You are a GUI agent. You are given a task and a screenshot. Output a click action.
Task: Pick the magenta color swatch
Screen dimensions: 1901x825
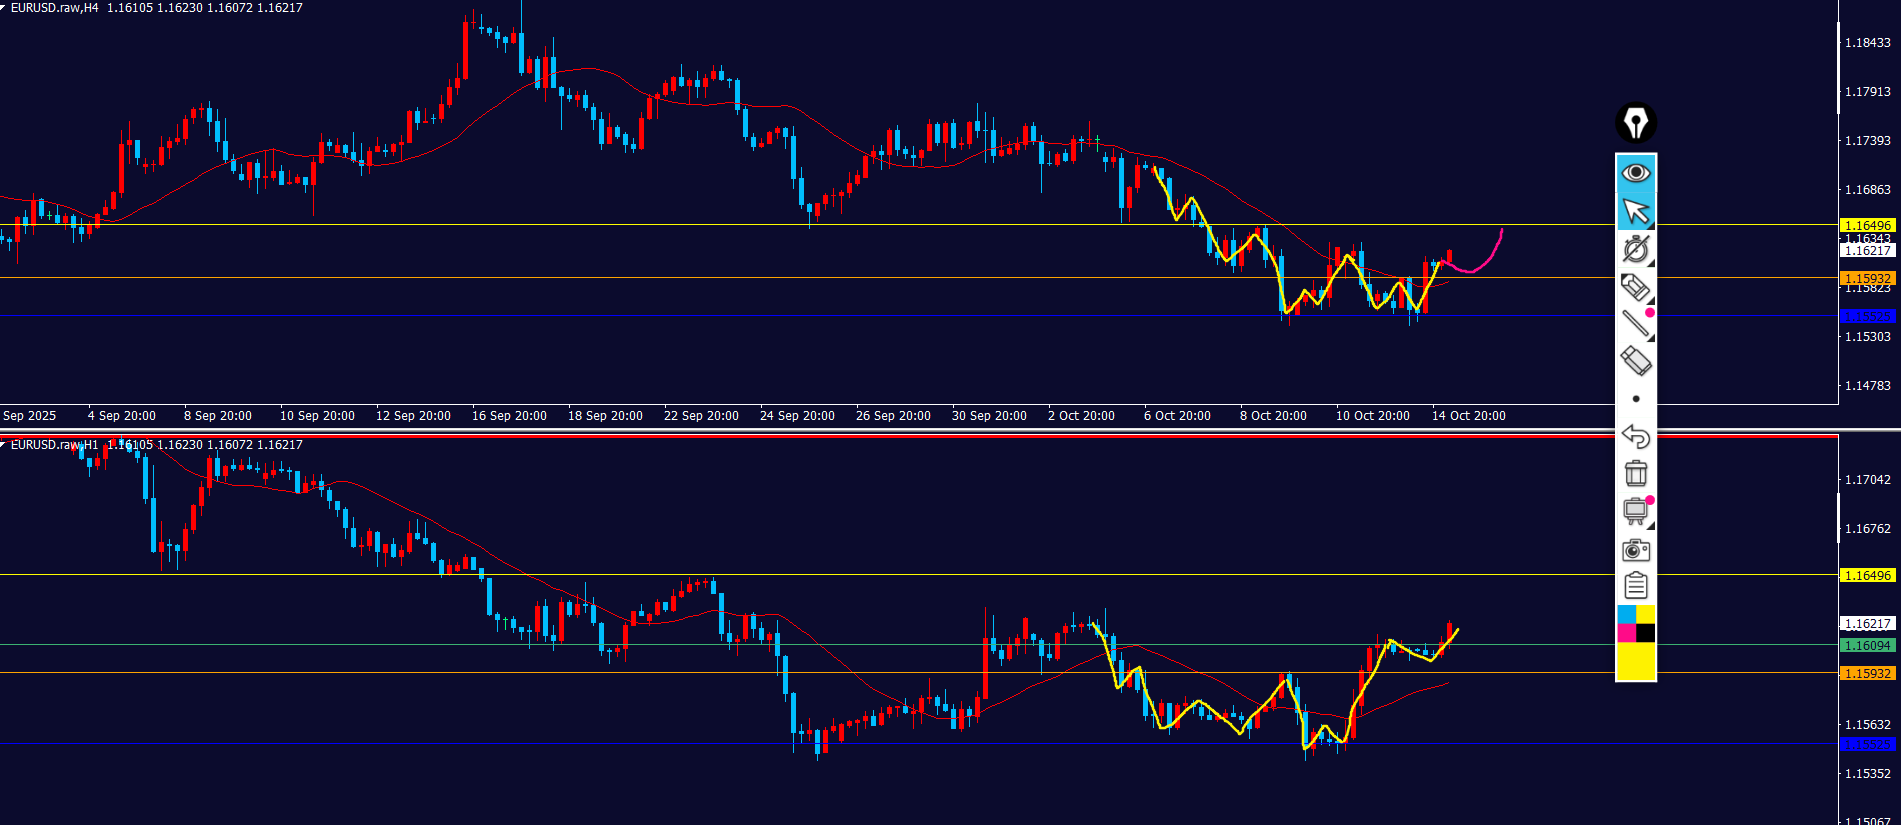point(1626,633)
